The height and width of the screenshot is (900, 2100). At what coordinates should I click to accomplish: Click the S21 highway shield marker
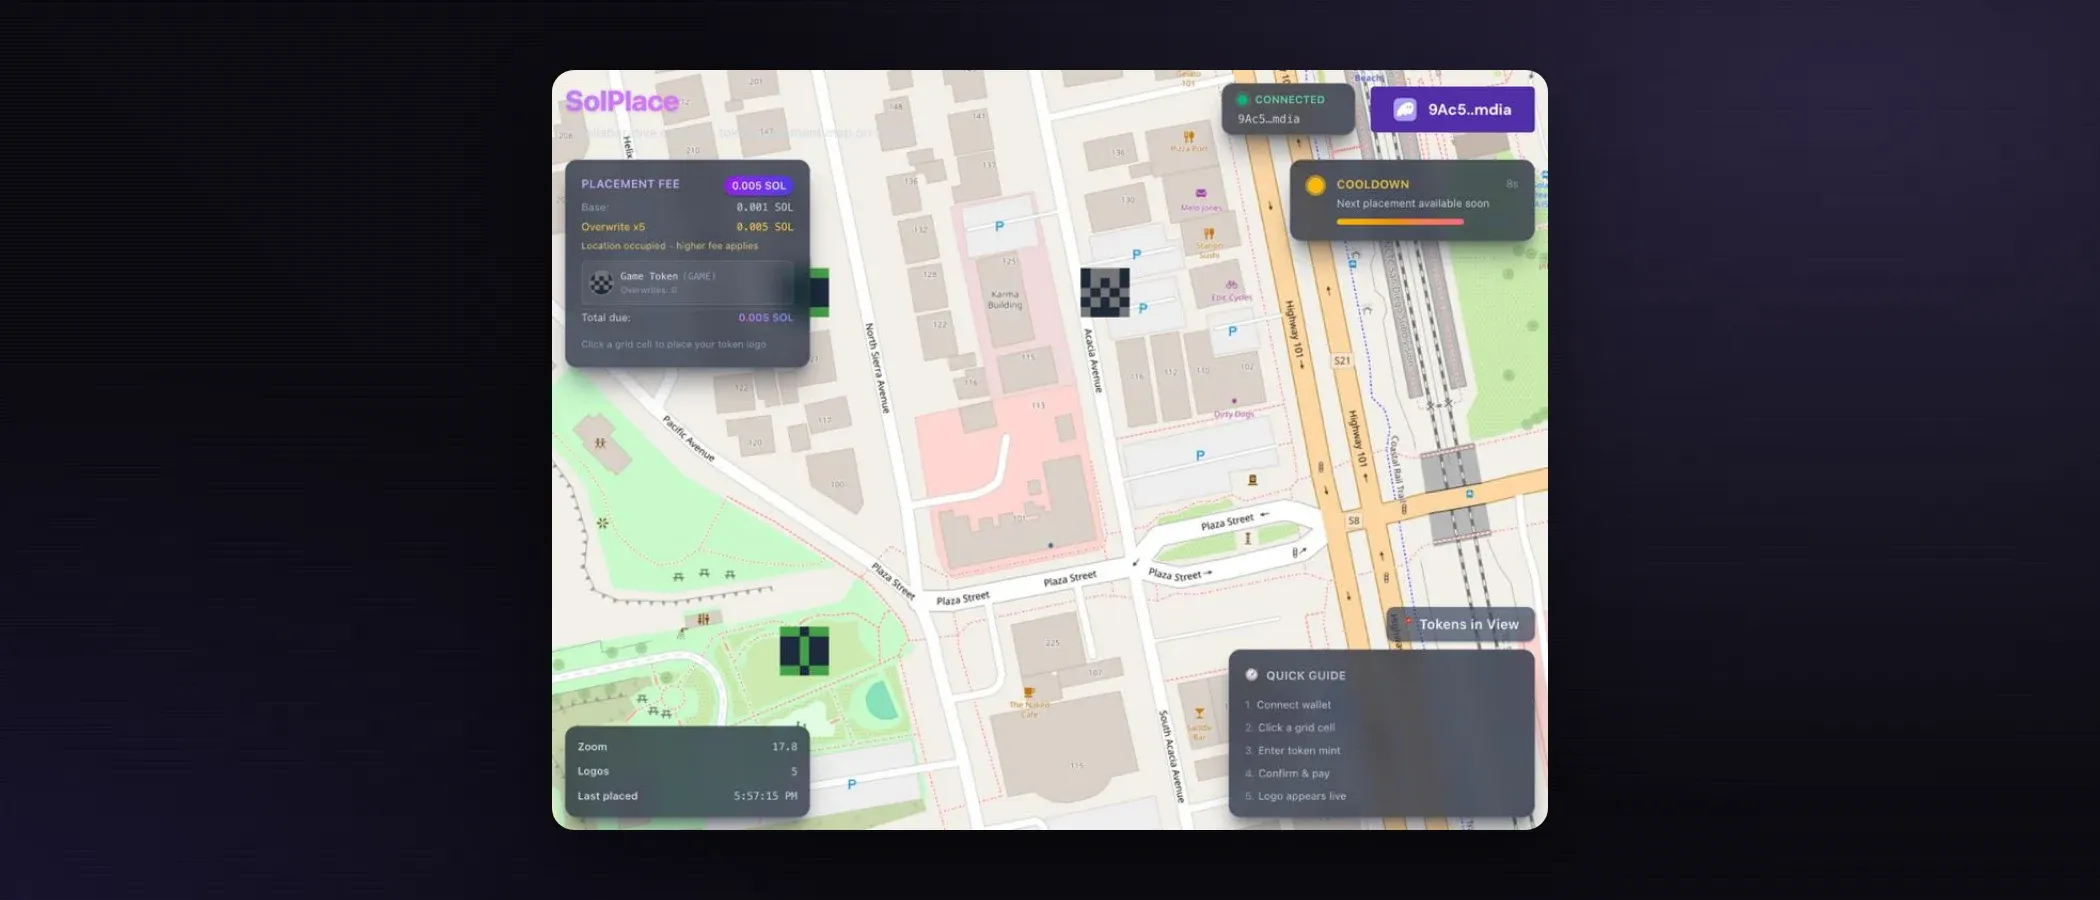click(1342, 361)
